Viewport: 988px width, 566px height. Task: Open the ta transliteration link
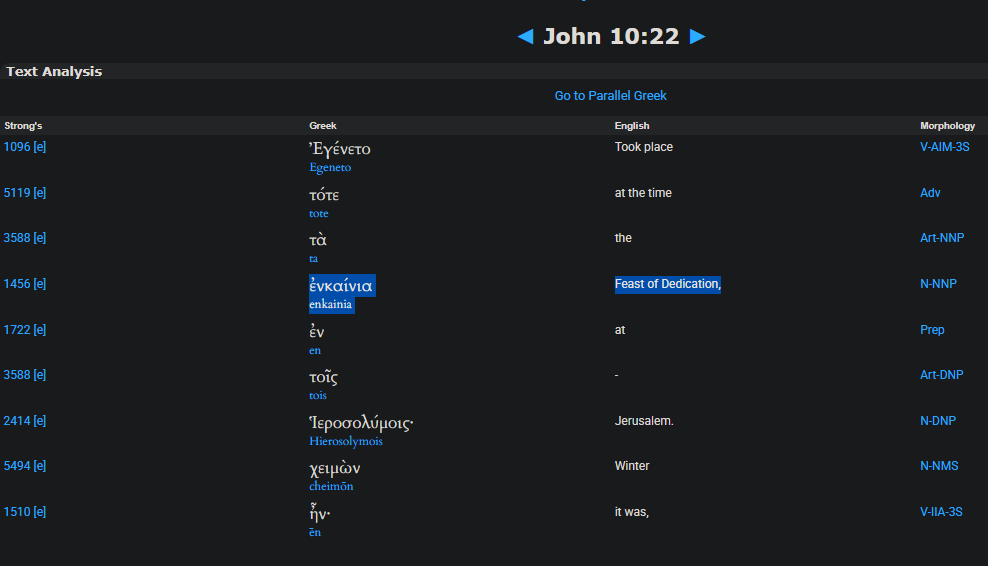313,258
